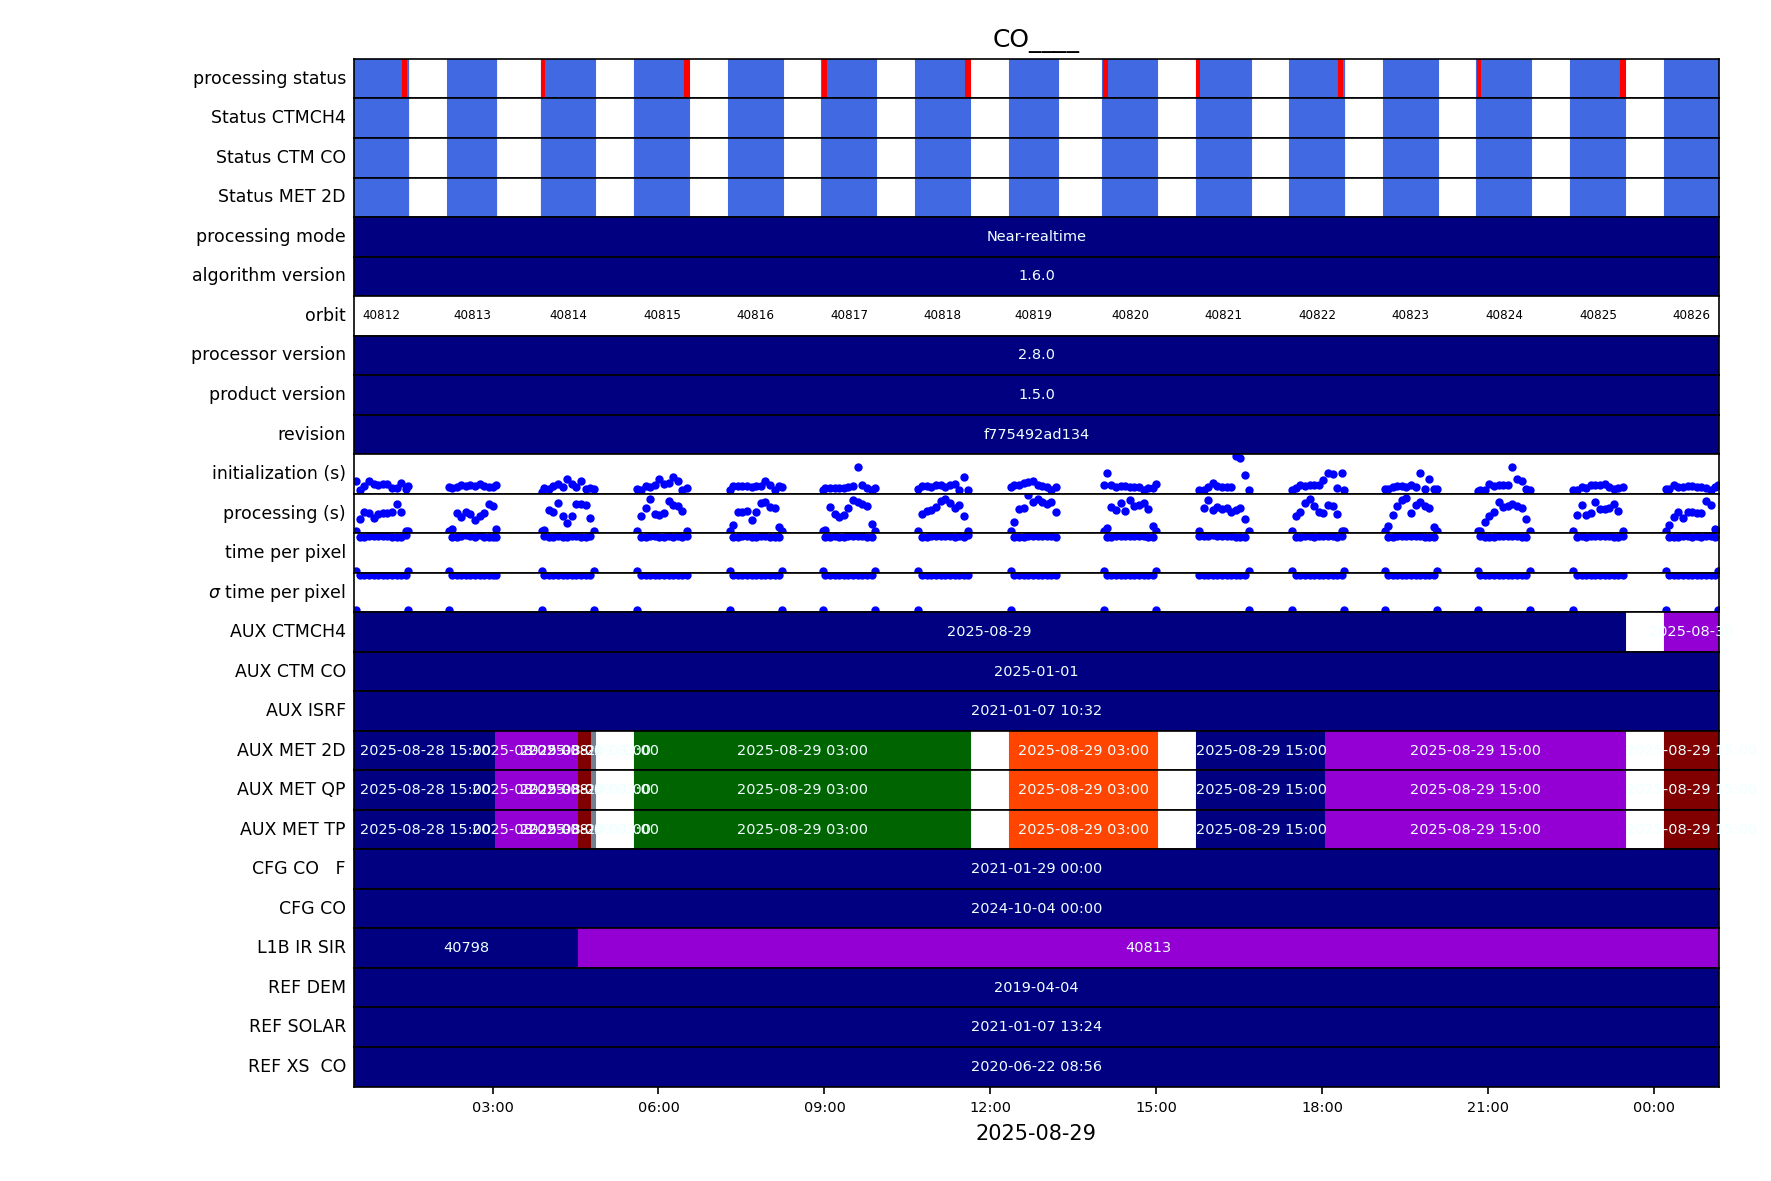The image size is (1771, 1181).
Task: Click green AUX MET QP segment
Action: (x=802, y=790)
